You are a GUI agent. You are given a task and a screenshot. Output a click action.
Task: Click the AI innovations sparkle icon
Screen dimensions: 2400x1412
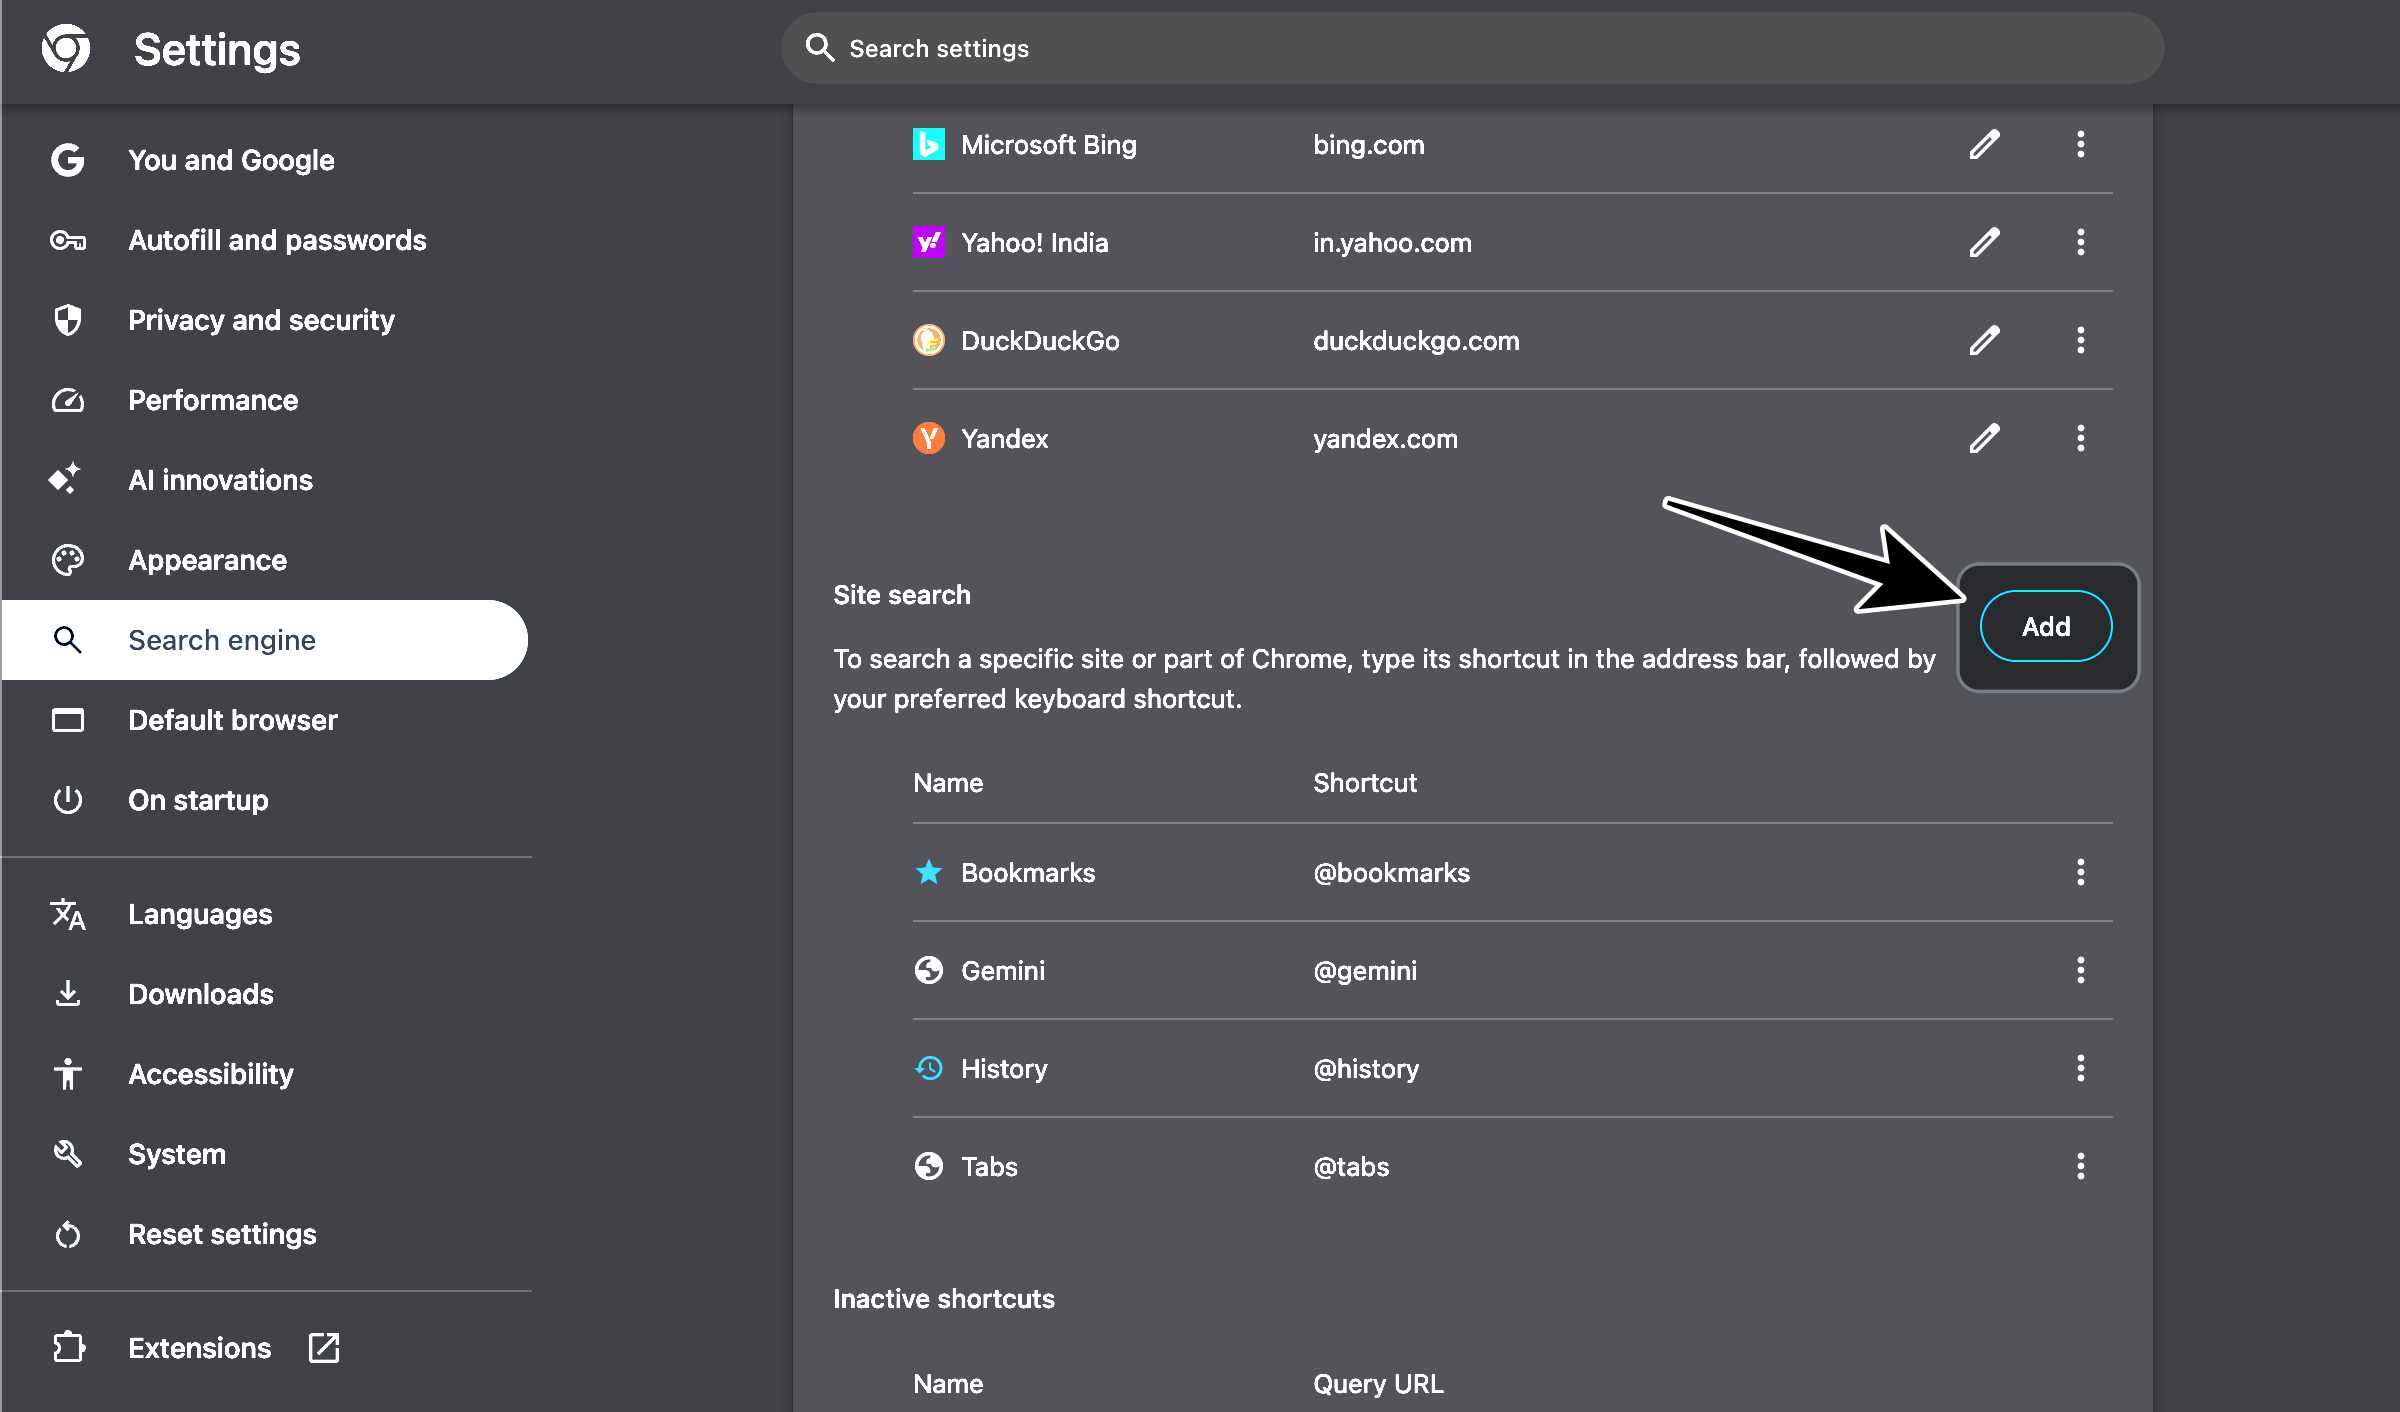[67, 480]
